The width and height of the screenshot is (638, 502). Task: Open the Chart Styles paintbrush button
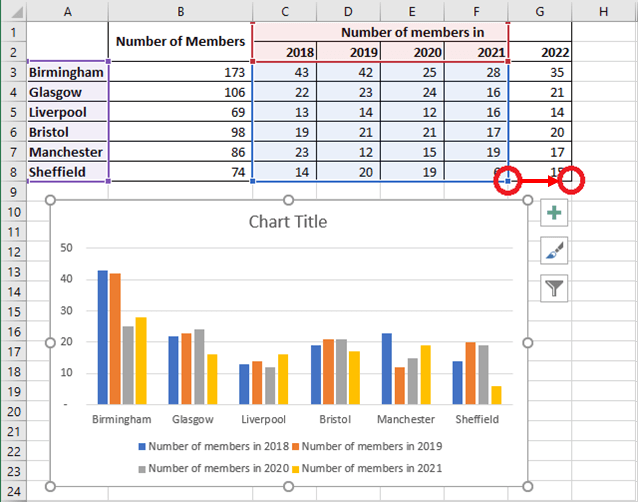tap(554, 250)
